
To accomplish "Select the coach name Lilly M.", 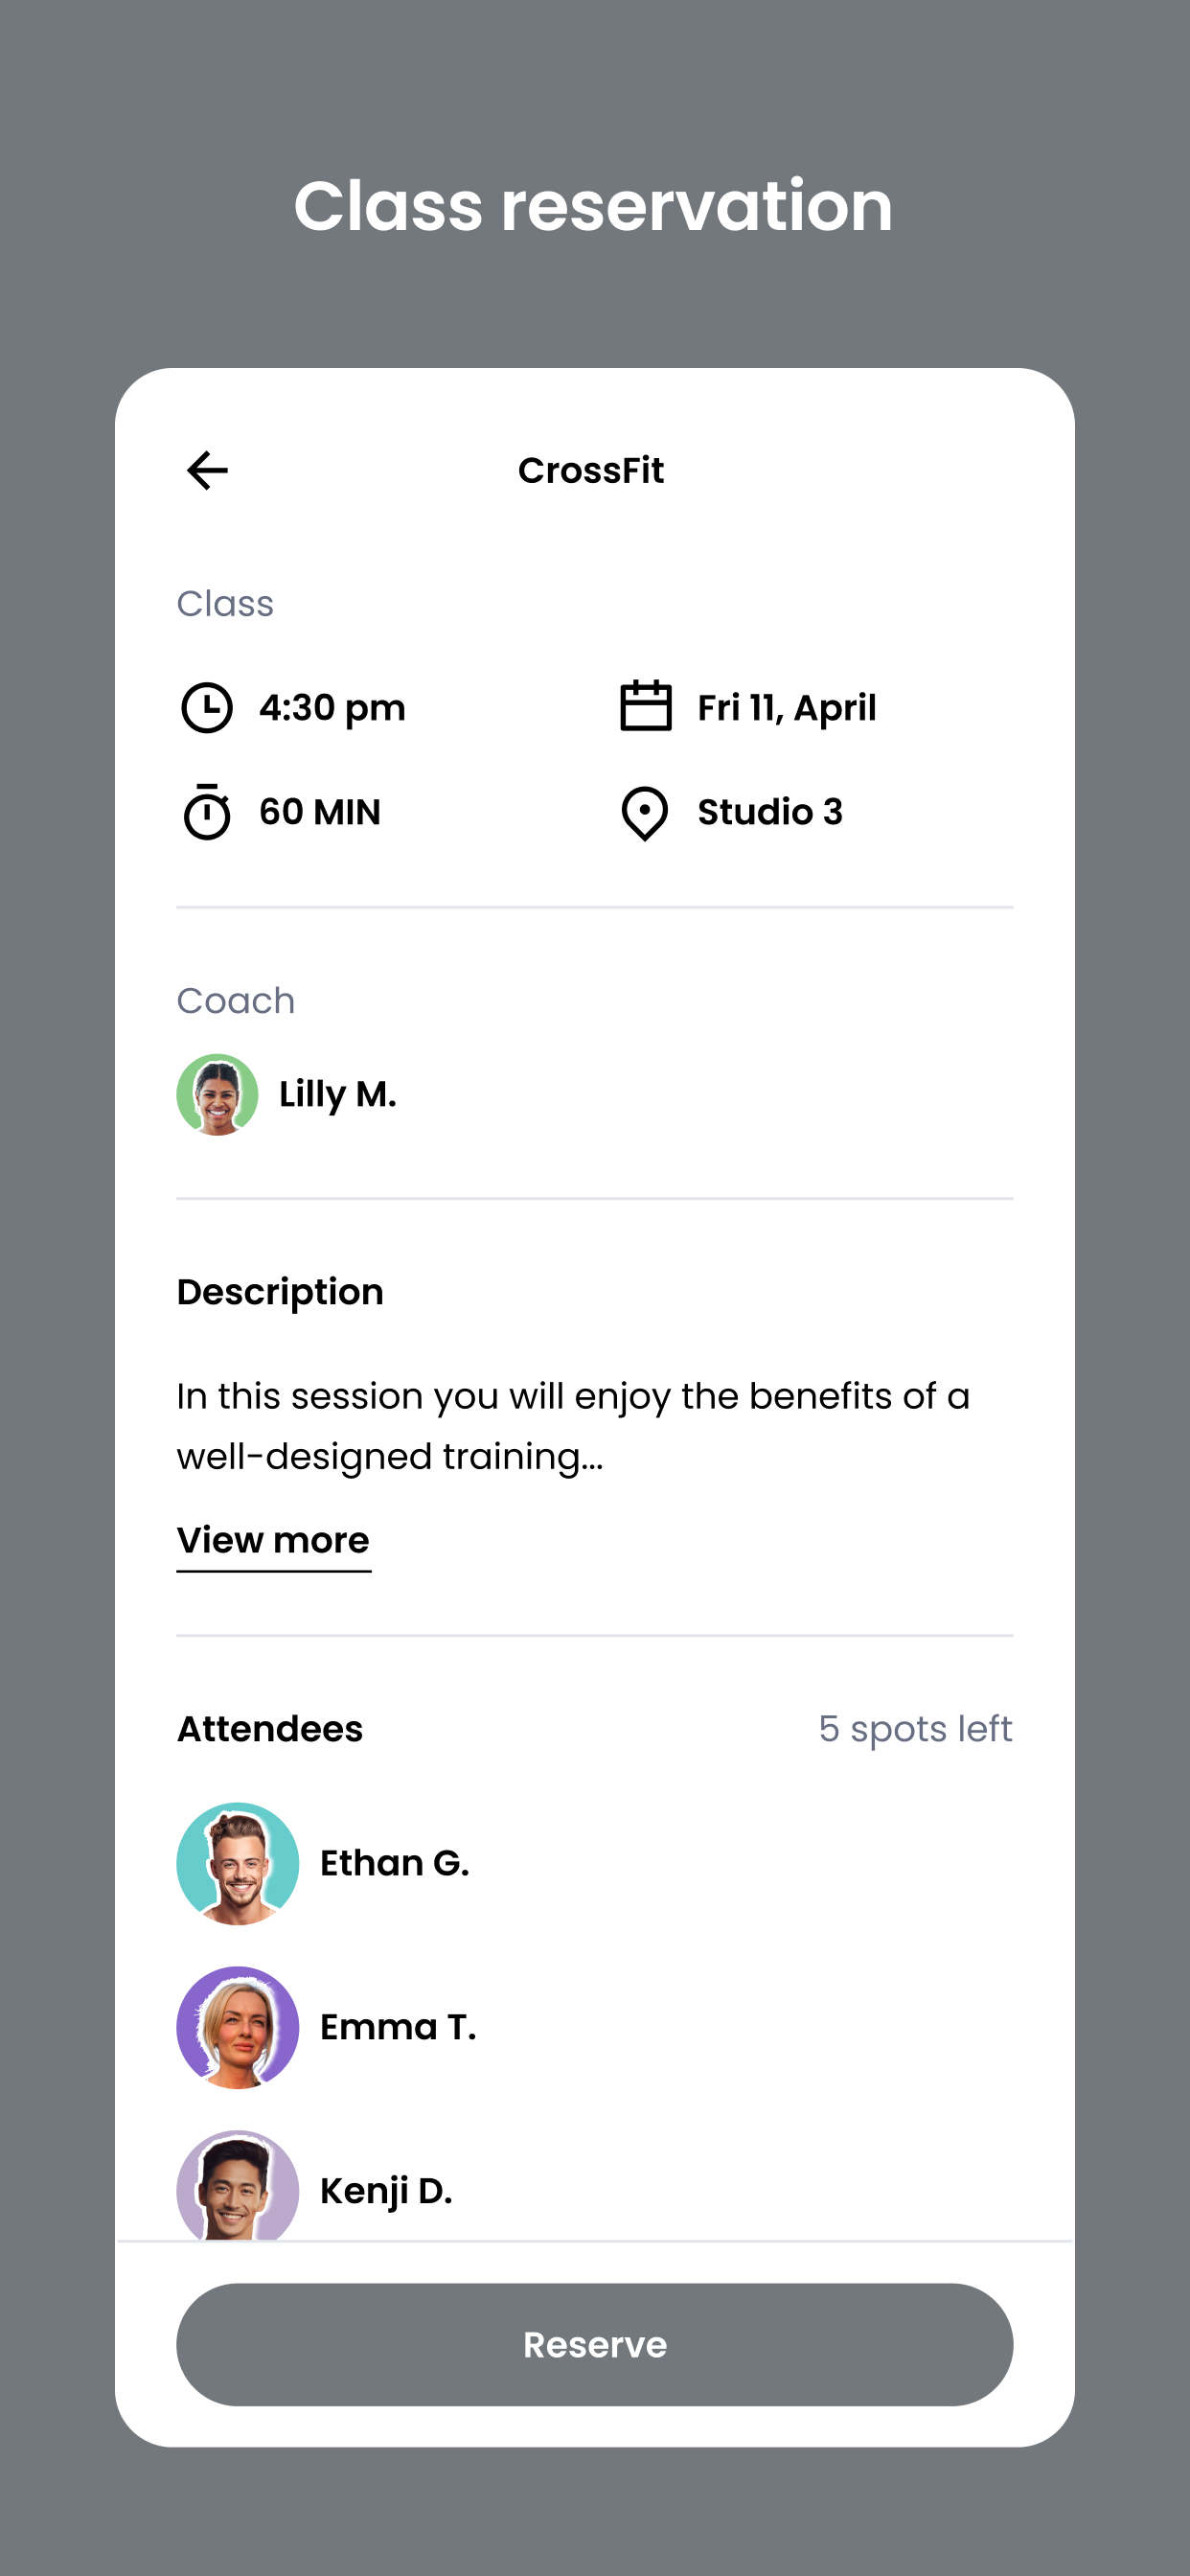I will (x=338, y=1094).
